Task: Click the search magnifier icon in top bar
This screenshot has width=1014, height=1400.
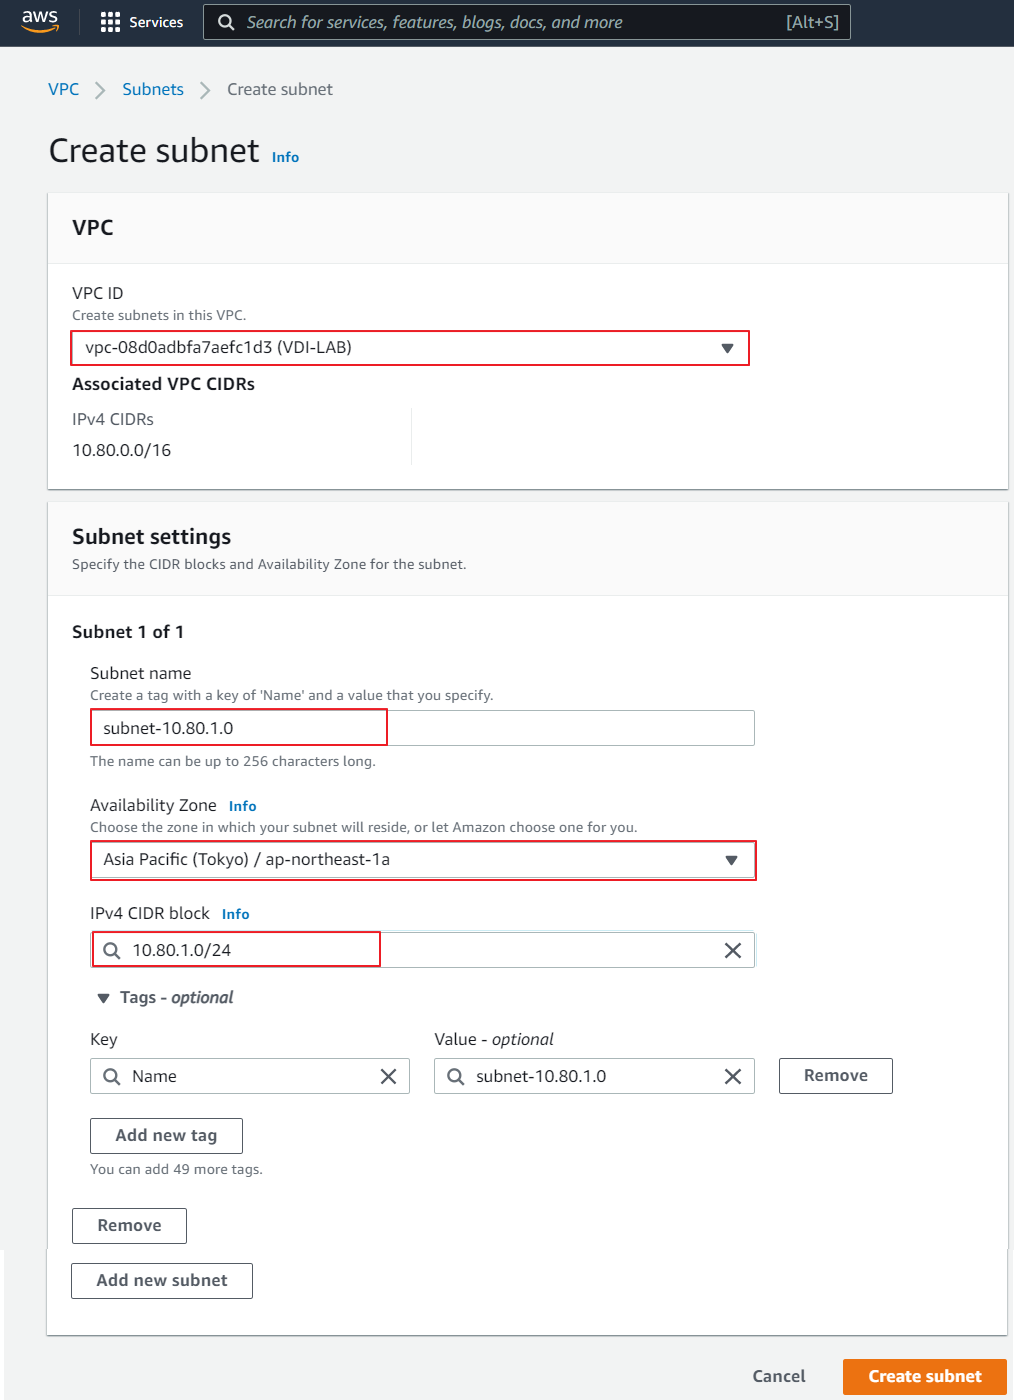Action: pos(227,22)
